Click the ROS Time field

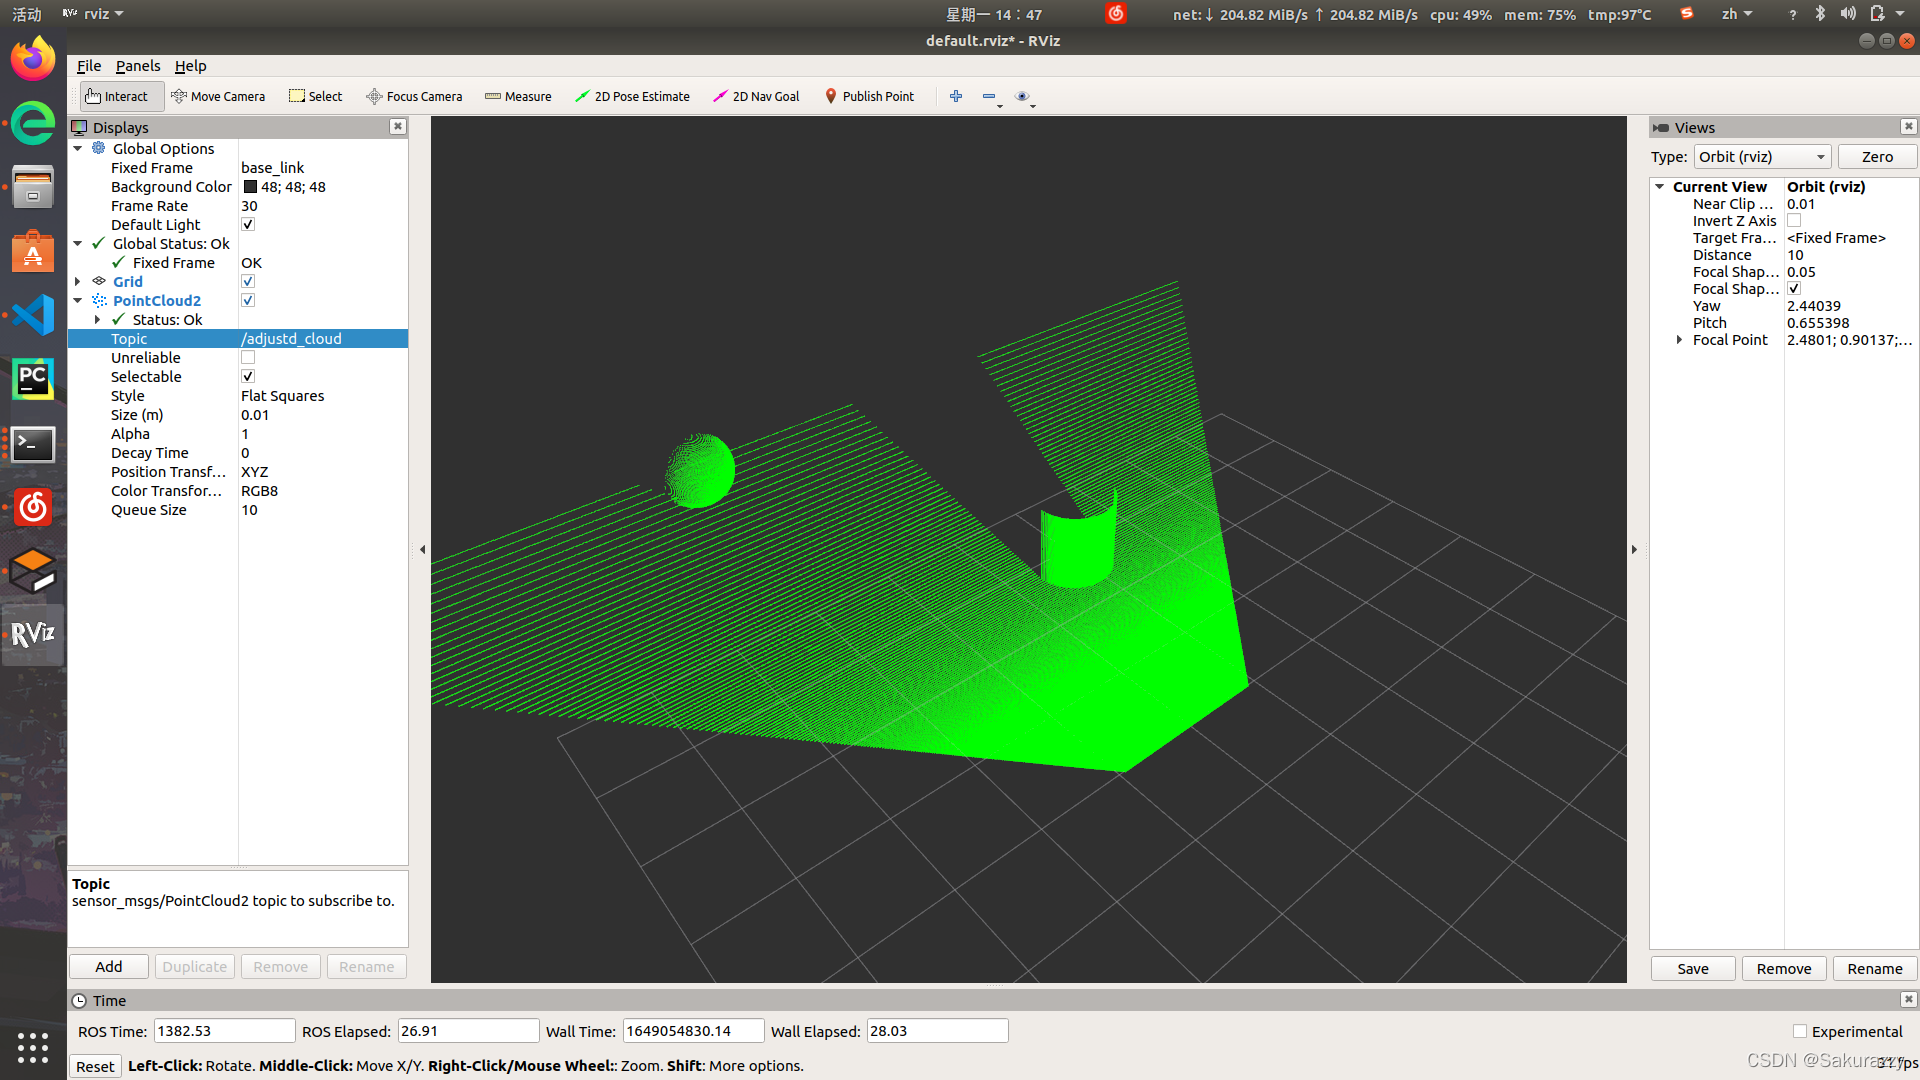point(224,1031)
